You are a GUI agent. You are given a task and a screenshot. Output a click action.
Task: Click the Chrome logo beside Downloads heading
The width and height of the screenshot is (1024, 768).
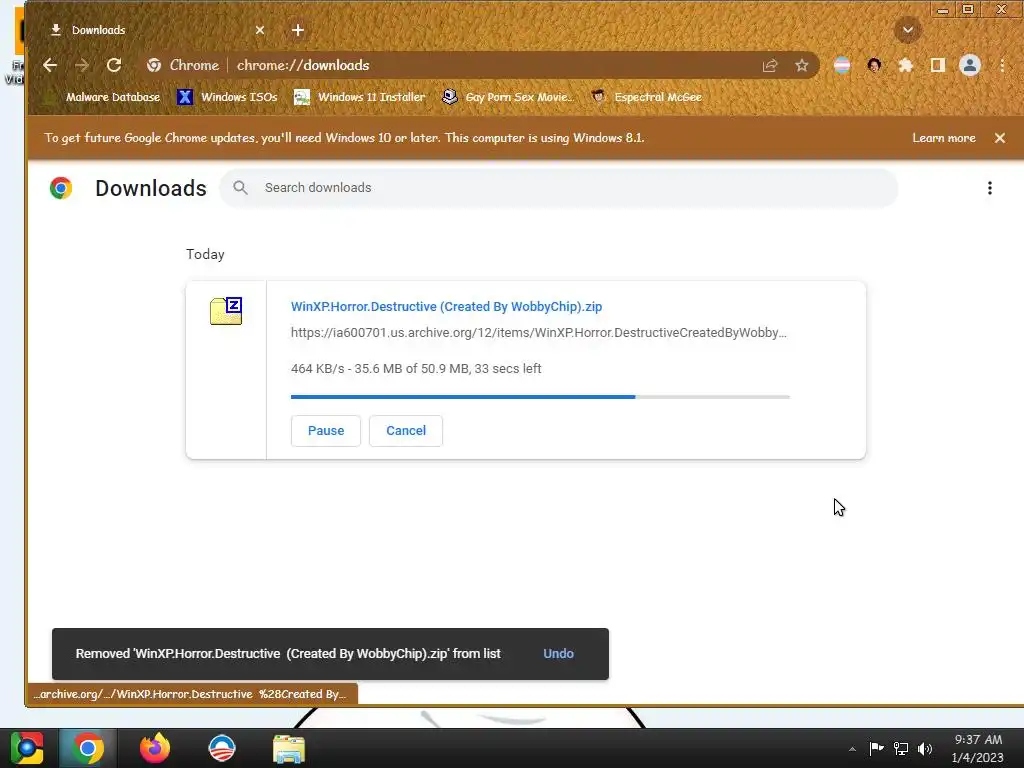61,188
